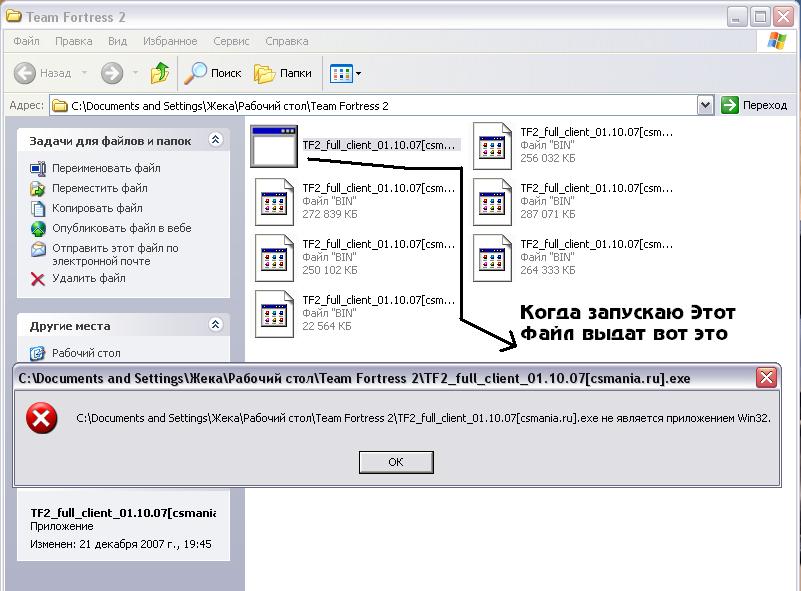The image size is (801, 591).
Task: Maximize the Team Fortress 2 window
Action: 760,17
